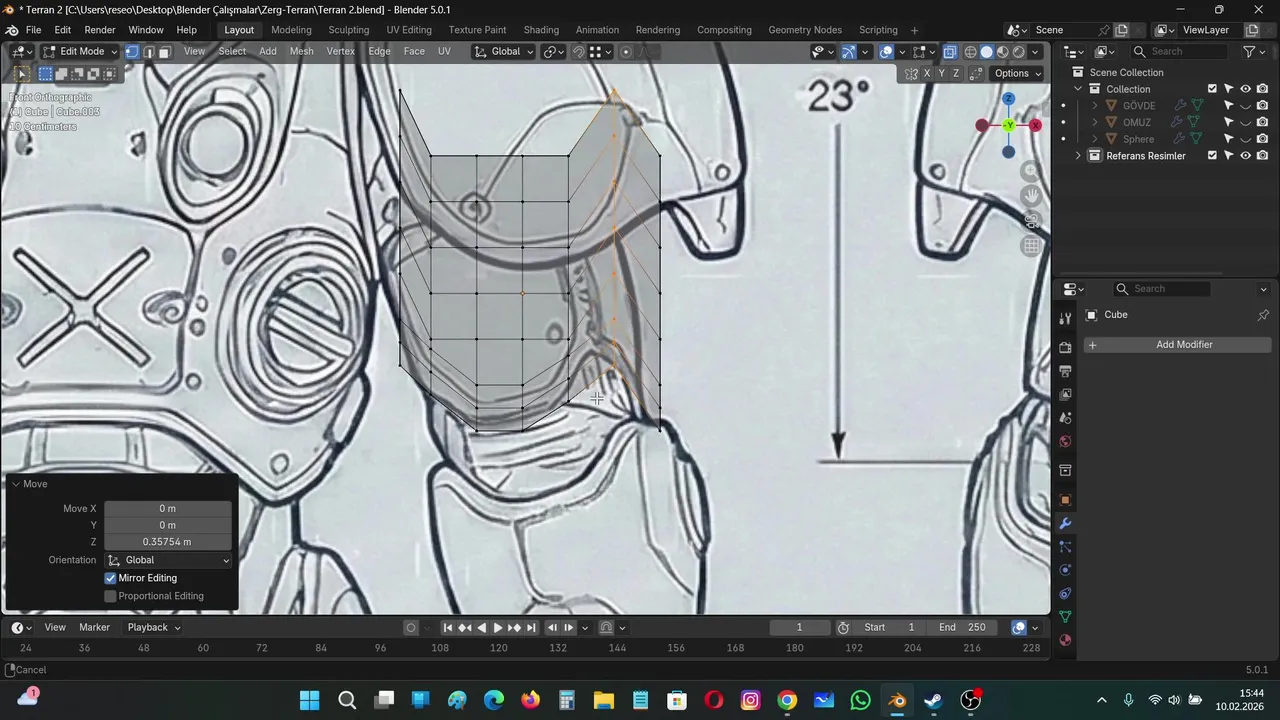Select rendered viewport shading
This screenshot has width=1280, height=720.
click(x=1018, y=52)
